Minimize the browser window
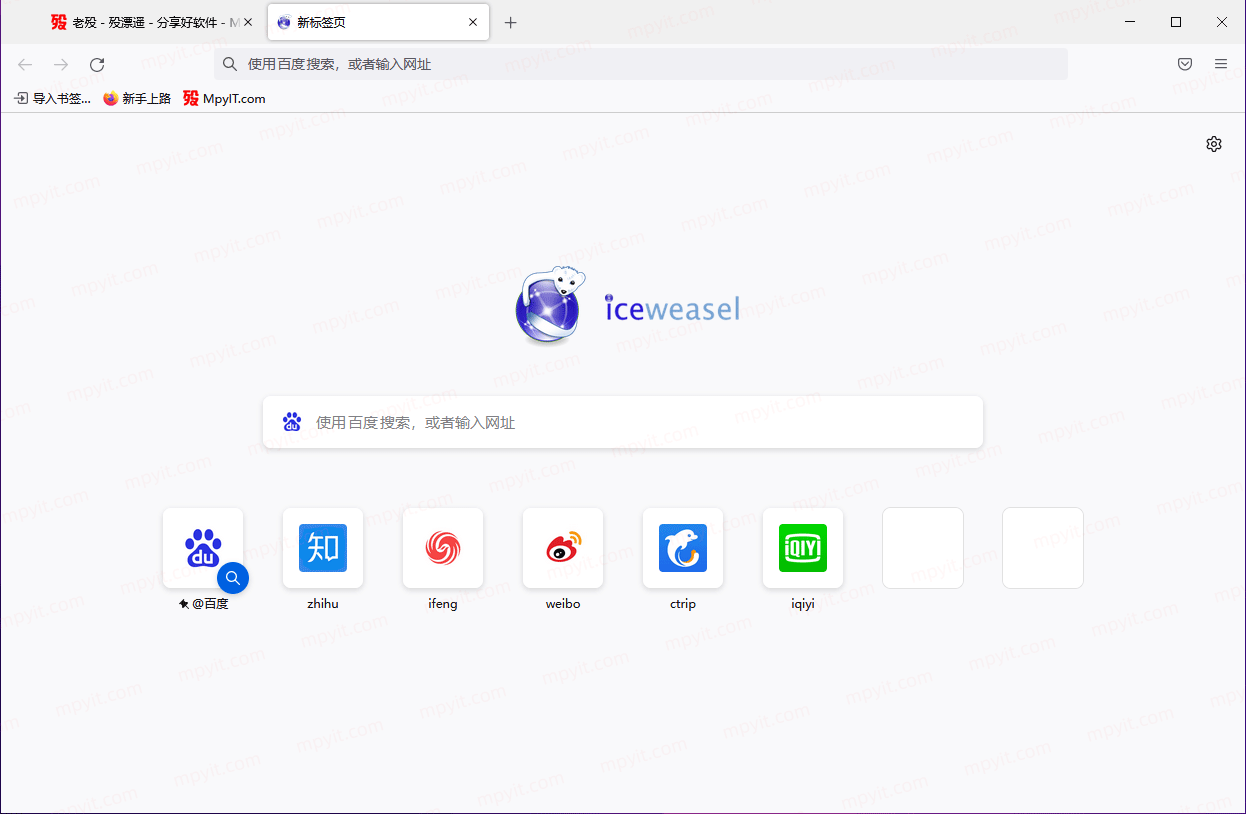 [1130, 22]
